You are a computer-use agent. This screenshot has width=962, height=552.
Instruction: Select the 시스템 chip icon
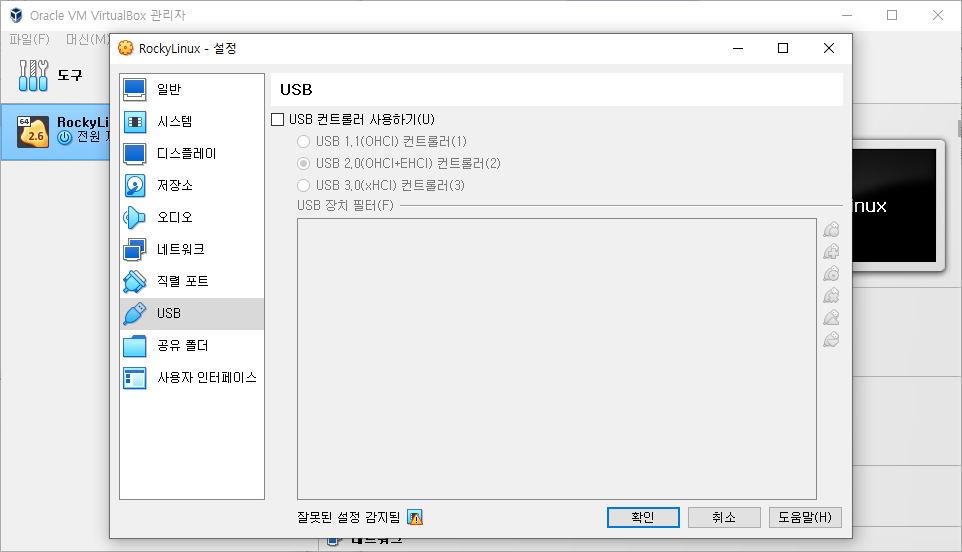134,121
